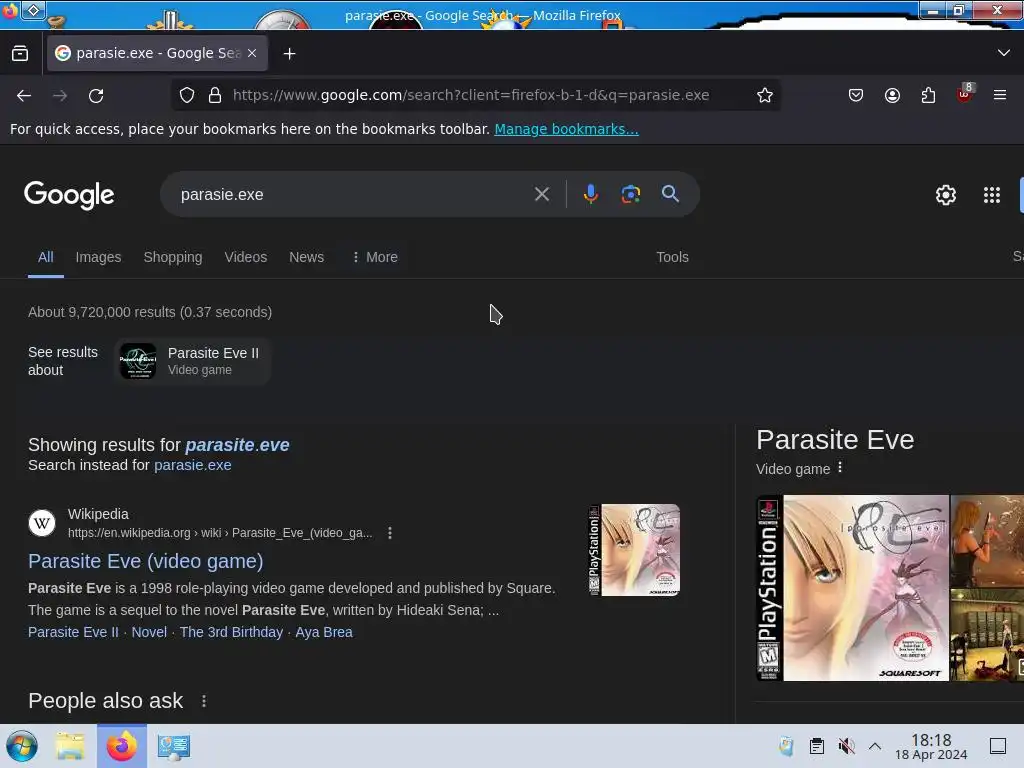Open the file manager taskbar icon
Image resolution: width=1024 pixels, height=768 pixels.
click(x=70, y=746)
